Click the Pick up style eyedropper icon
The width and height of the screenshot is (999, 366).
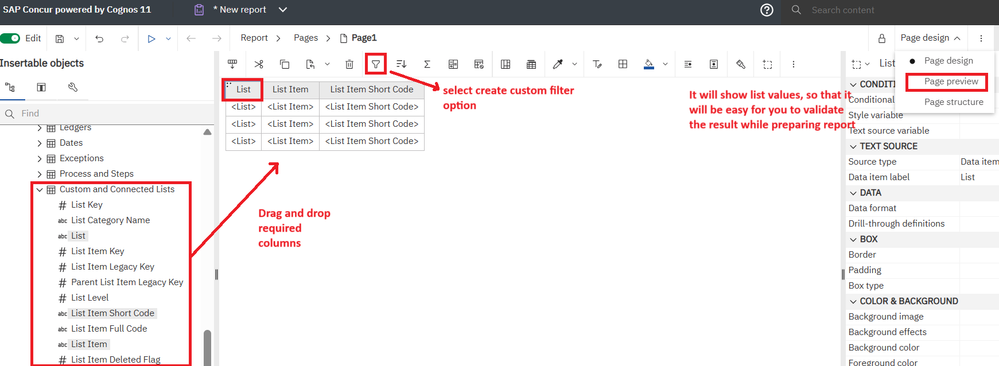(x=557, y=64)
